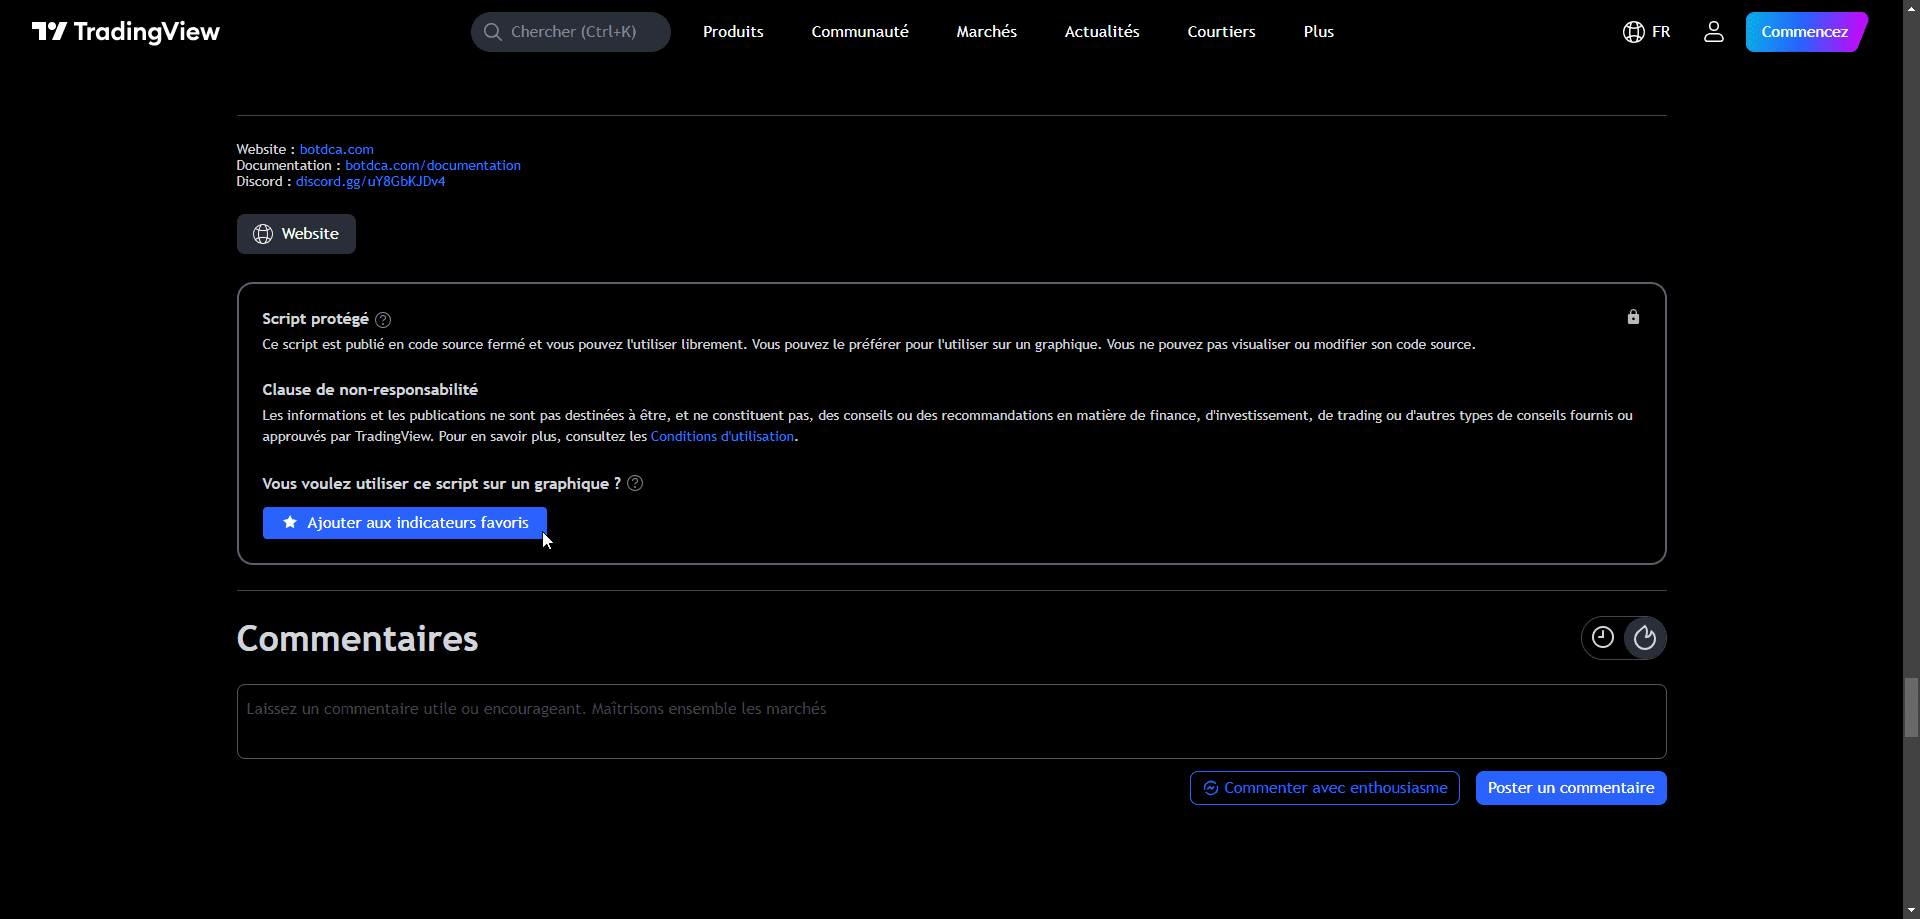1920x919 pixels.
Task: Expand the Plus menu
Action: point(1318,32)
